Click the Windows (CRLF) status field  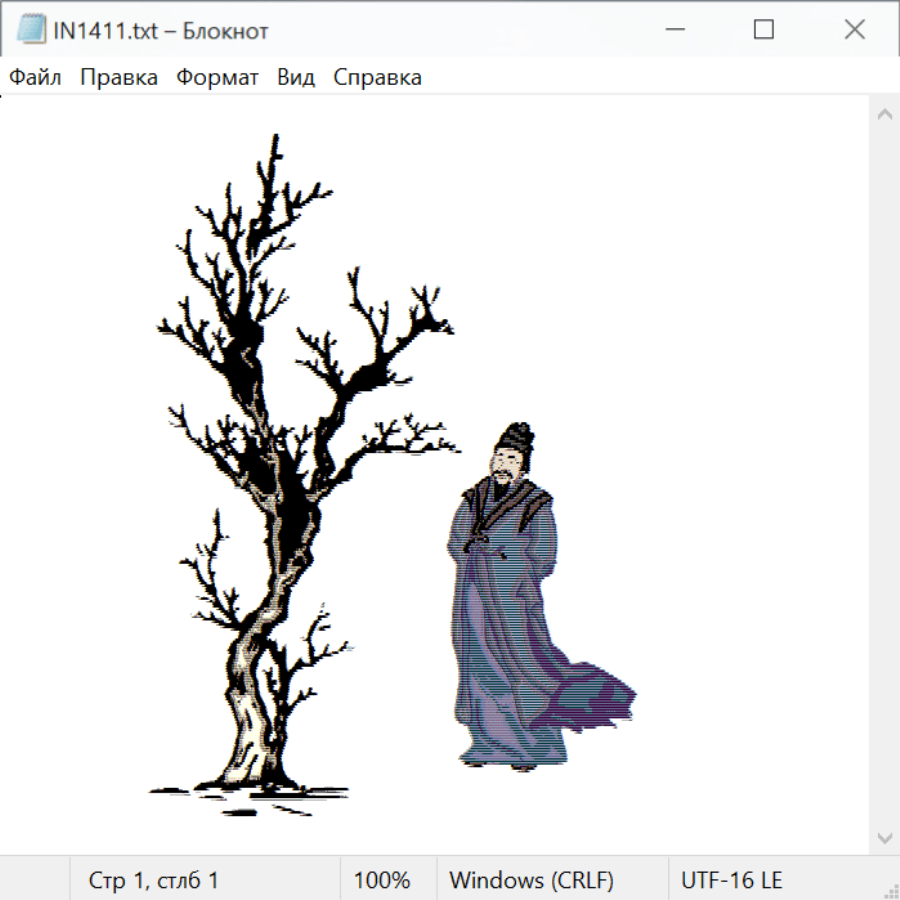point(531,880)
